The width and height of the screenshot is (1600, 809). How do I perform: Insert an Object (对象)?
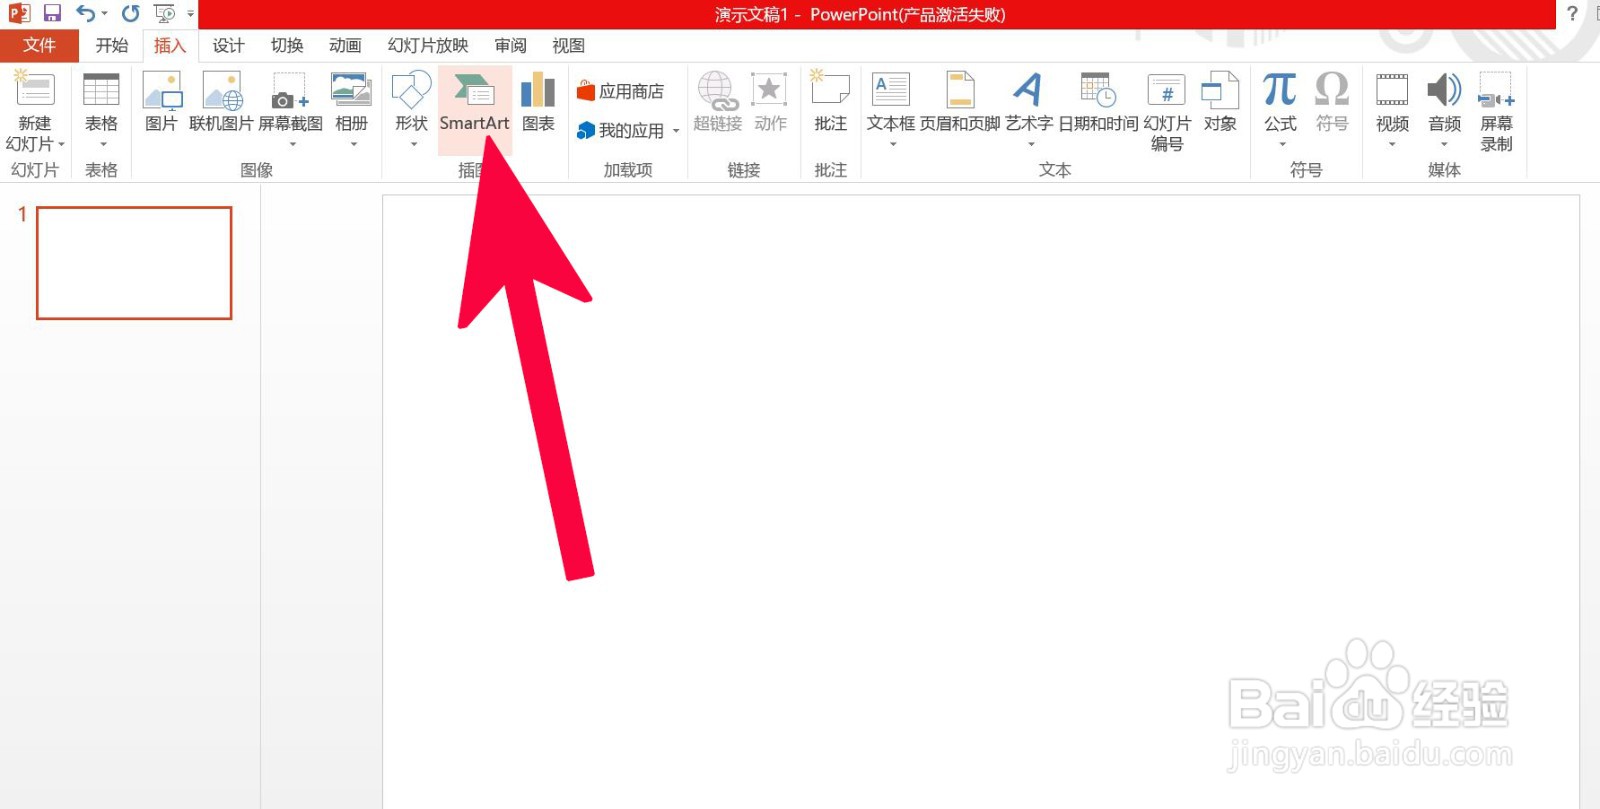1220,90
